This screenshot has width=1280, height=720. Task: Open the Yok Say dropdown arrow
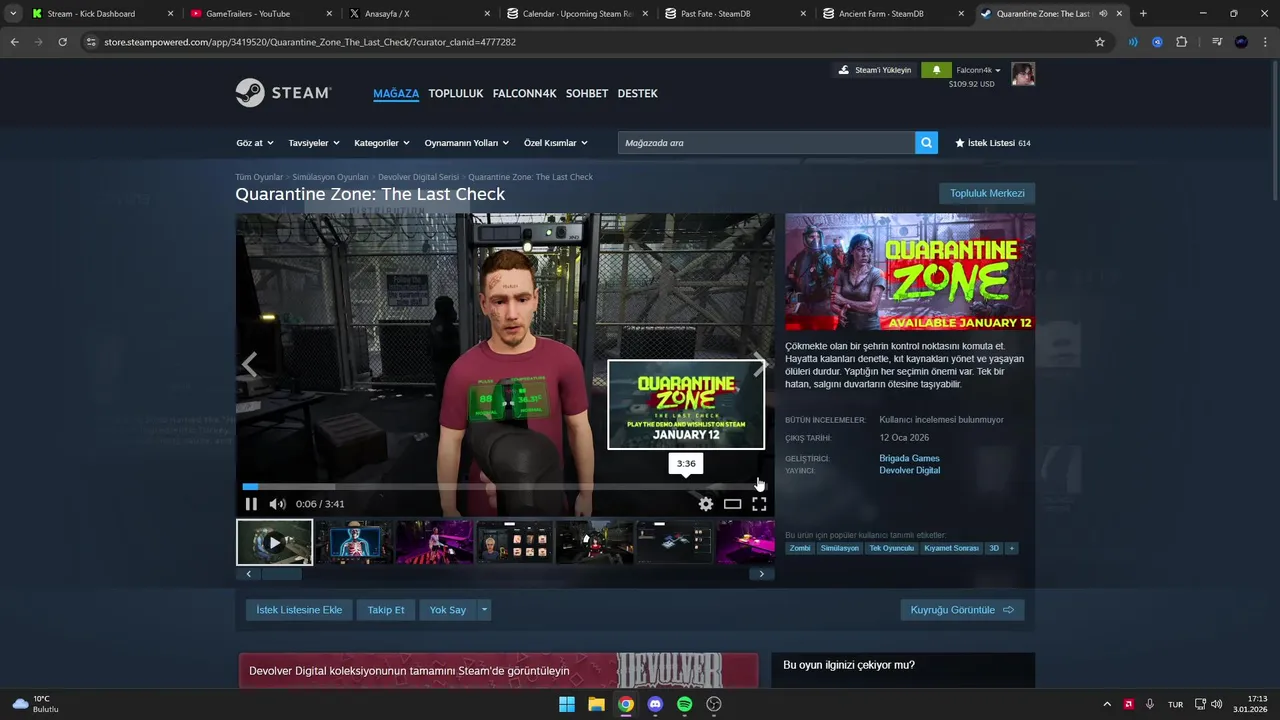click(484, 610)
